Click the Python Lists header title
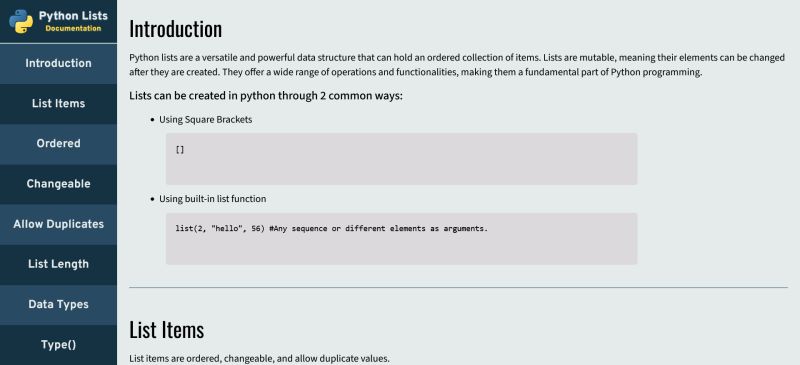Screen dimensions: 800x365 point(73,16)
